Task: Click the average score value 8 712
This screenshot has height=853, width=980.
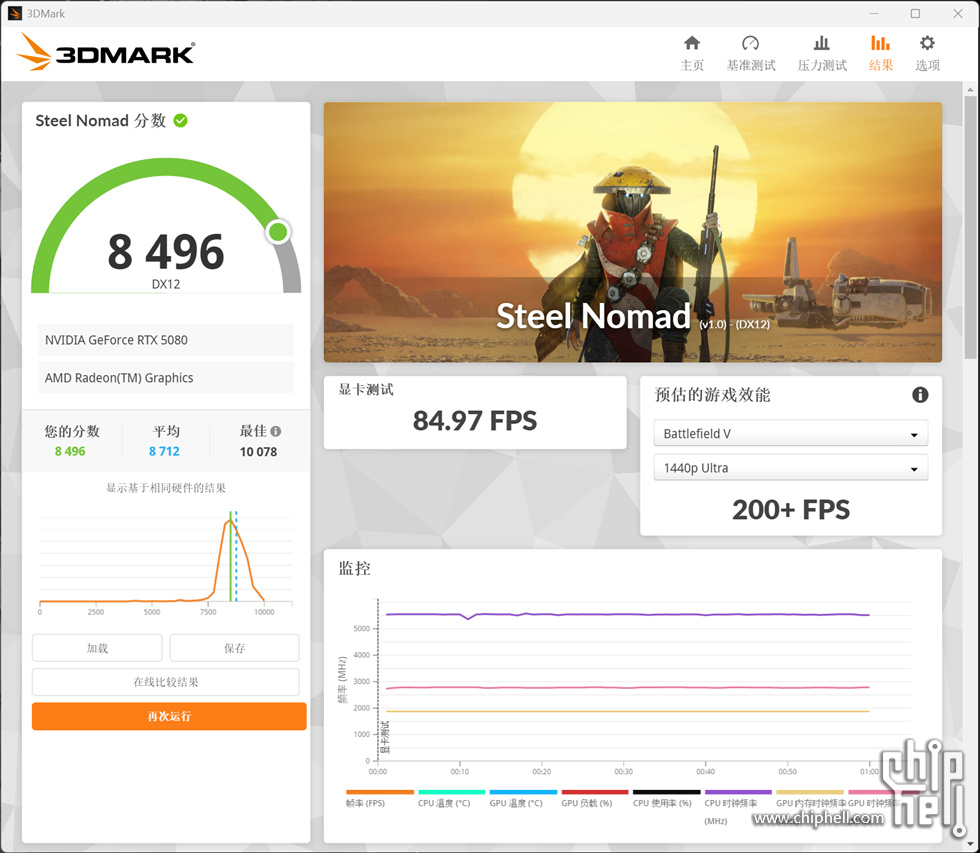Action: [164, 451]
